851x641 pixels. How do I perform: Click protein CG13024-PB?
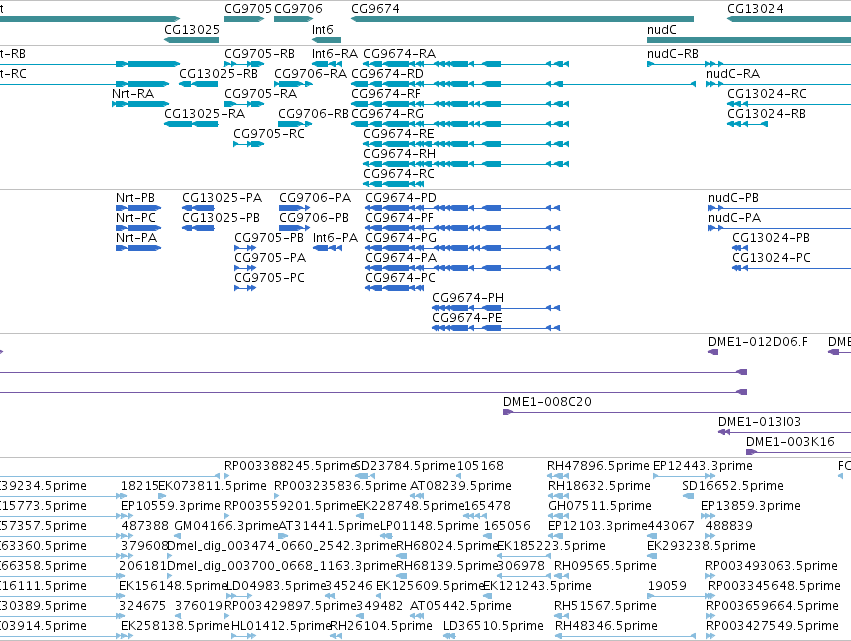771,238
